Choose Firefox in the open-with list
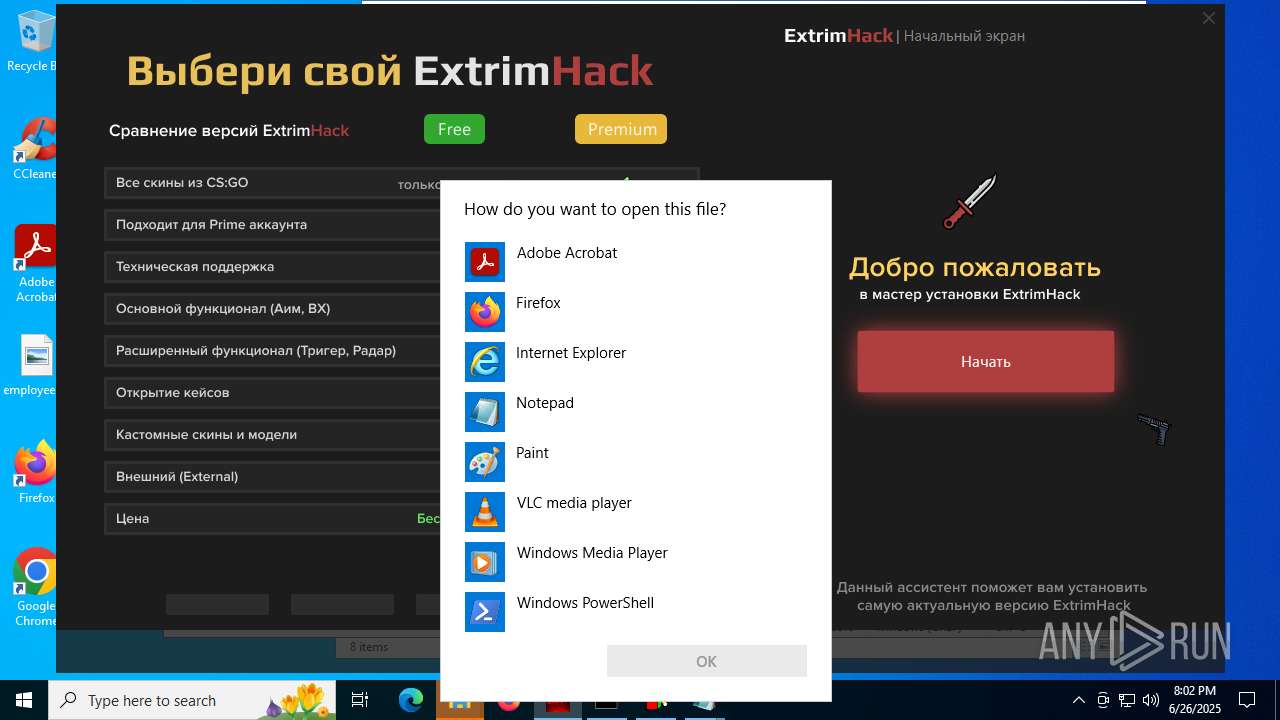The width and height of the screenshot is (1280, 720). [636, 312]
